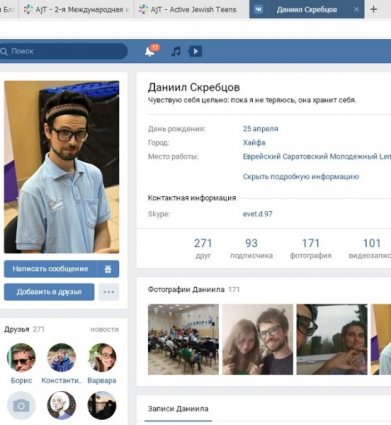Open the music note icon
The height and width of the screenshot is (425, 391).
coord(176,51)
